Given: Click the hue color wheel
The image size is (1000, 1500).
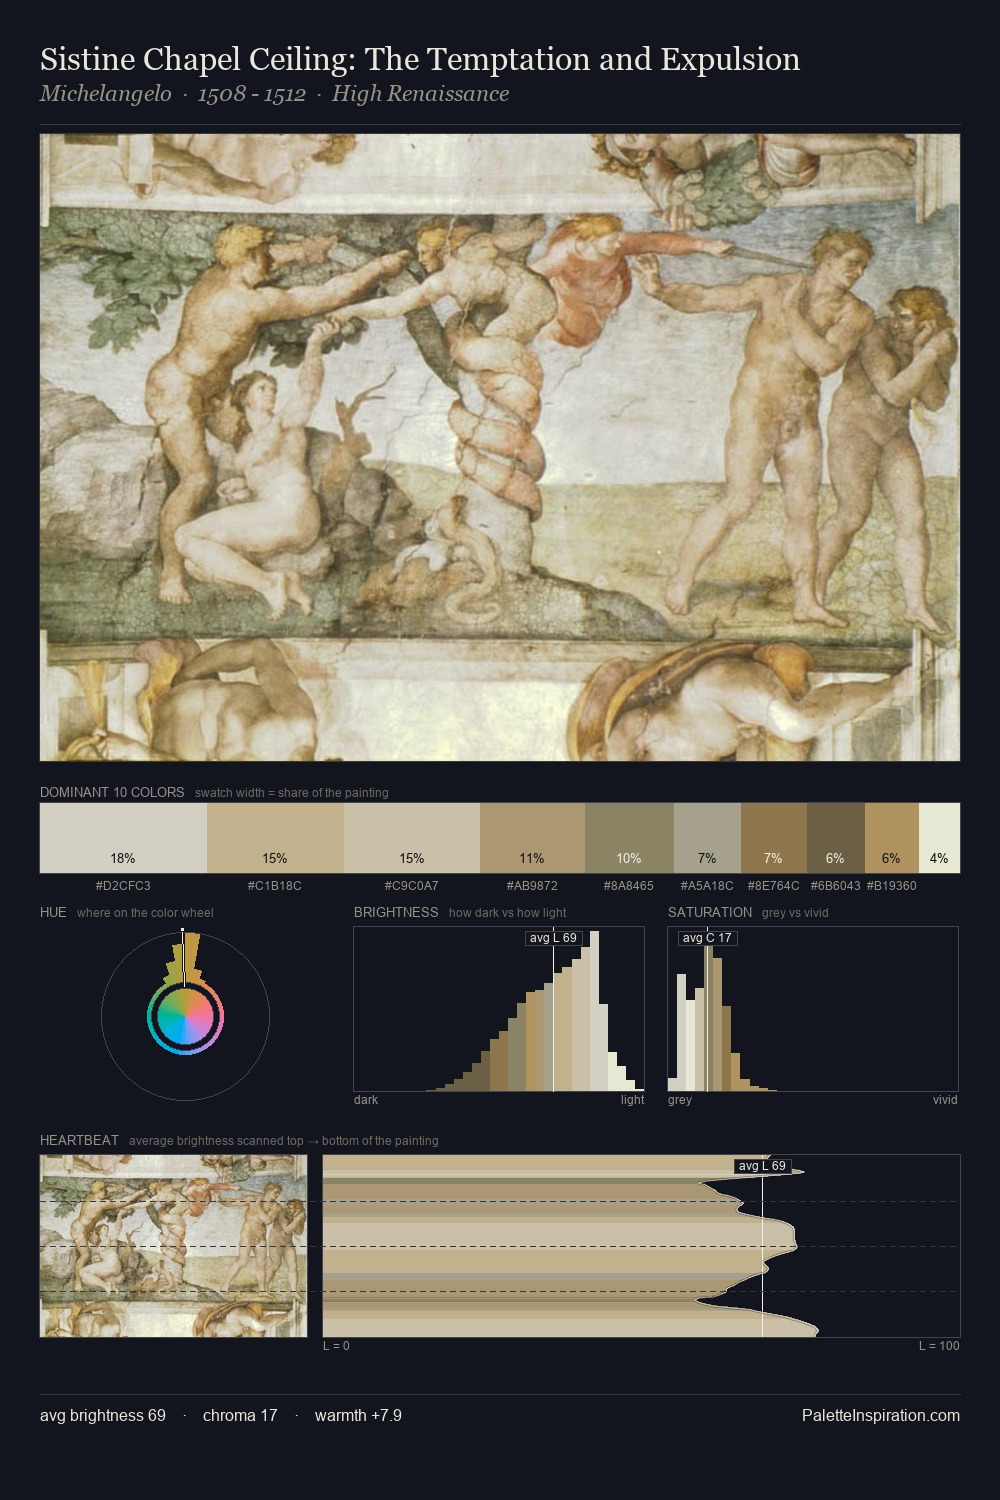Looking at the screenshot, I should [185, 1017].
